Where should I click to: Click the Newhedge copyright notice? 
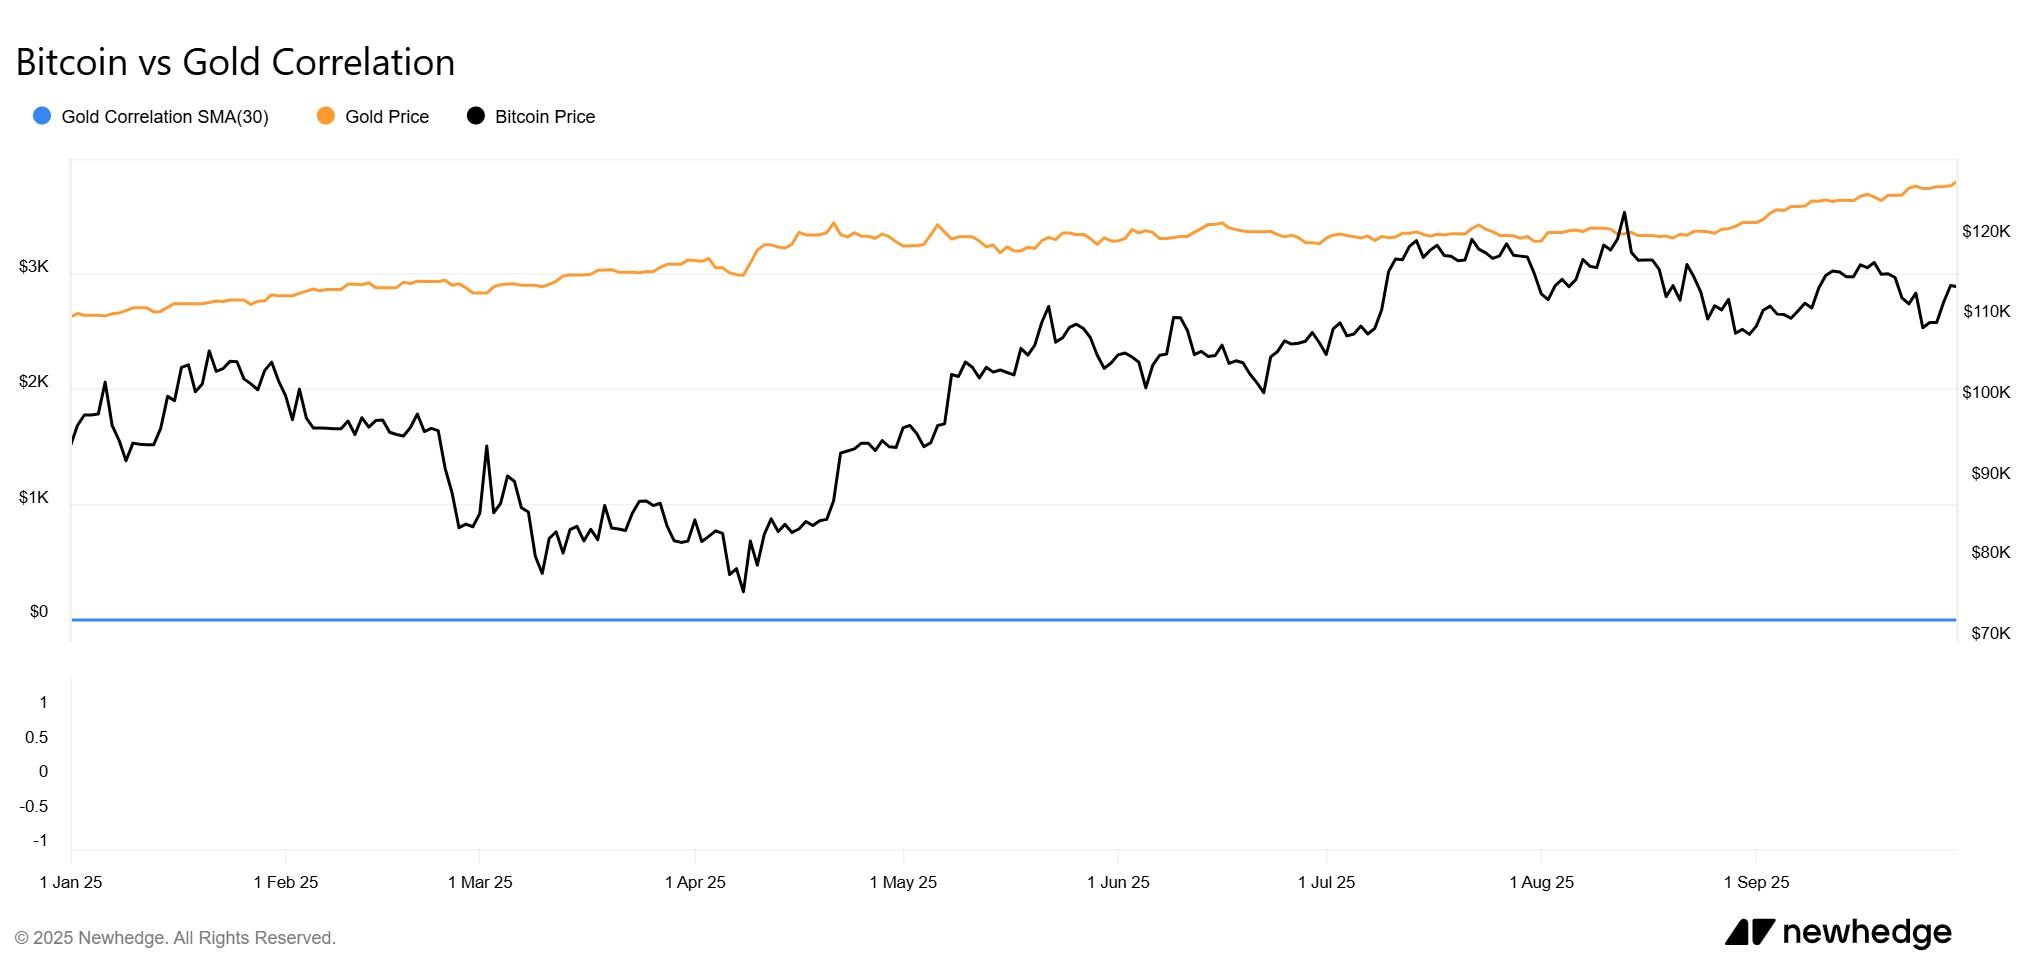[175, 938]
